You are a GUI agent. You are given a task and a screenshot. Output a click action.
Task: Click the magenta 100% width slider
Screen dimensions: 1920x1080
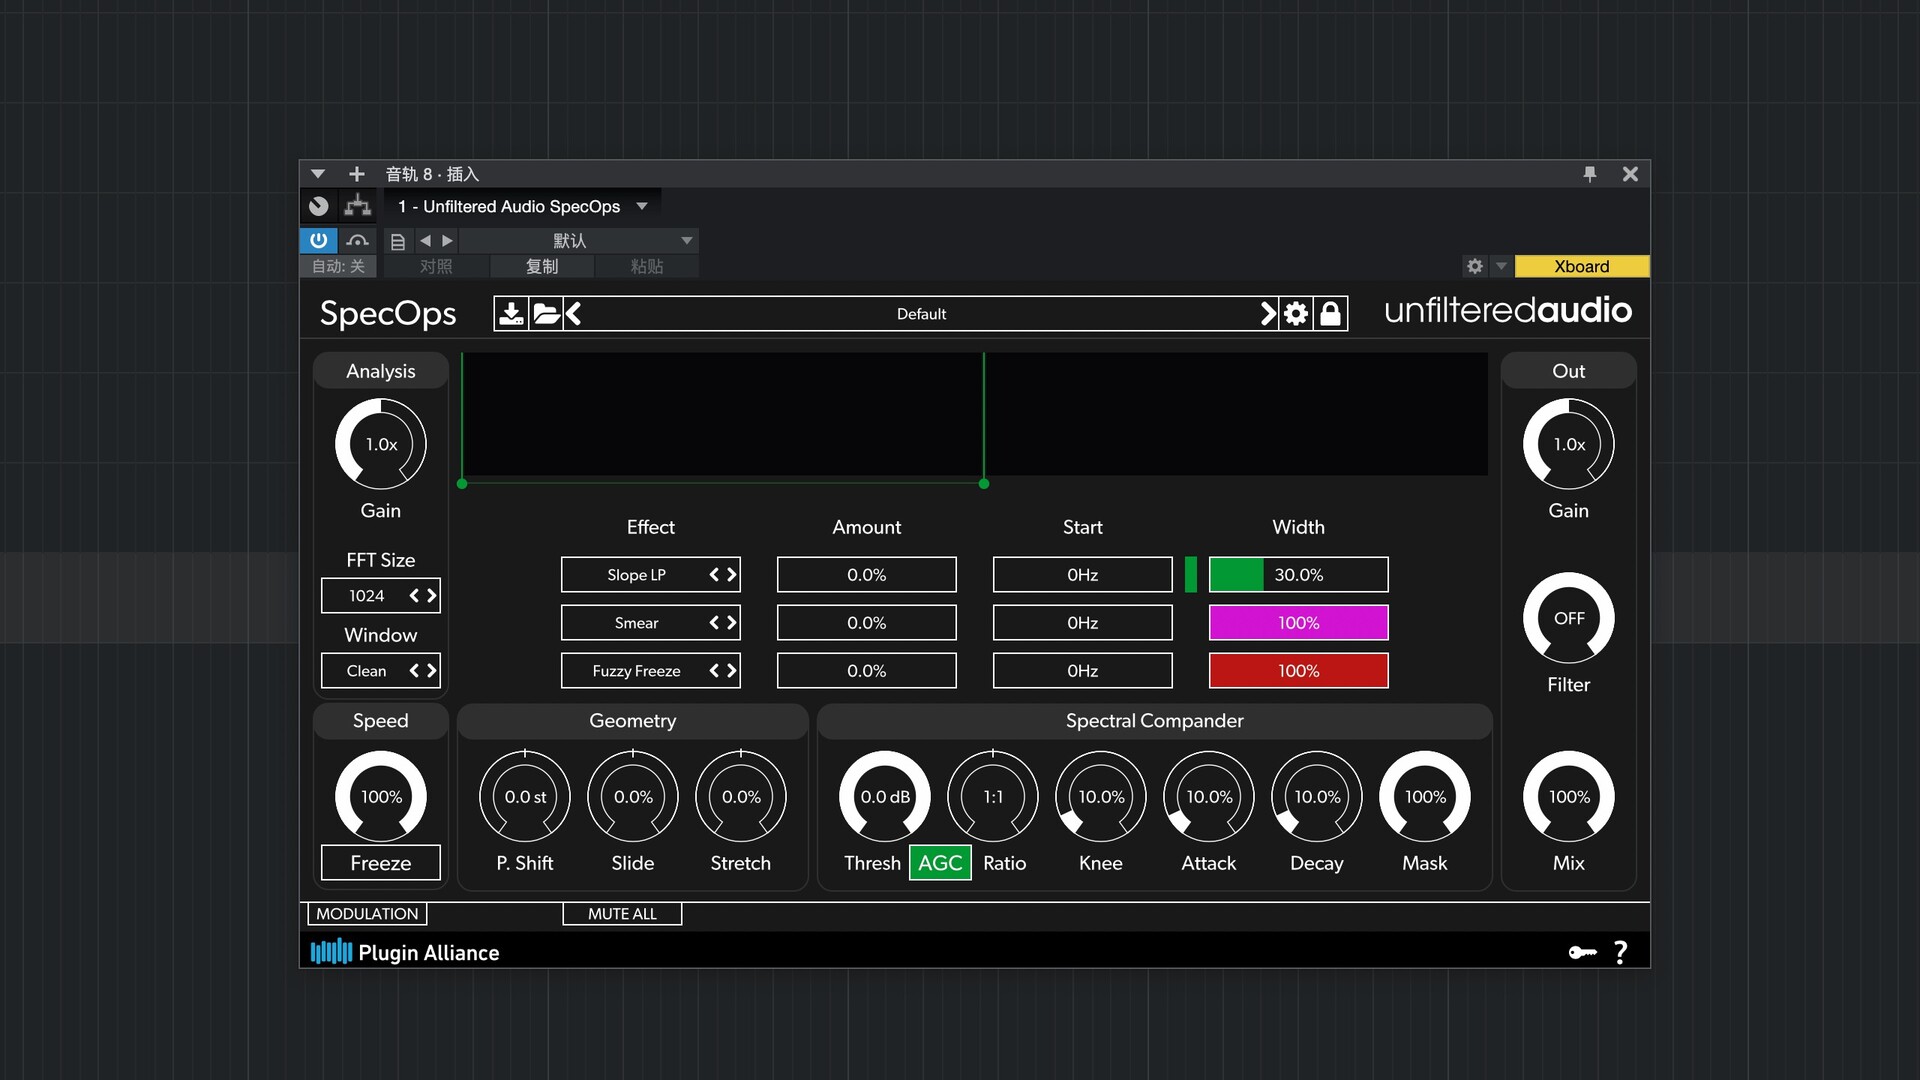point(1298,623)
